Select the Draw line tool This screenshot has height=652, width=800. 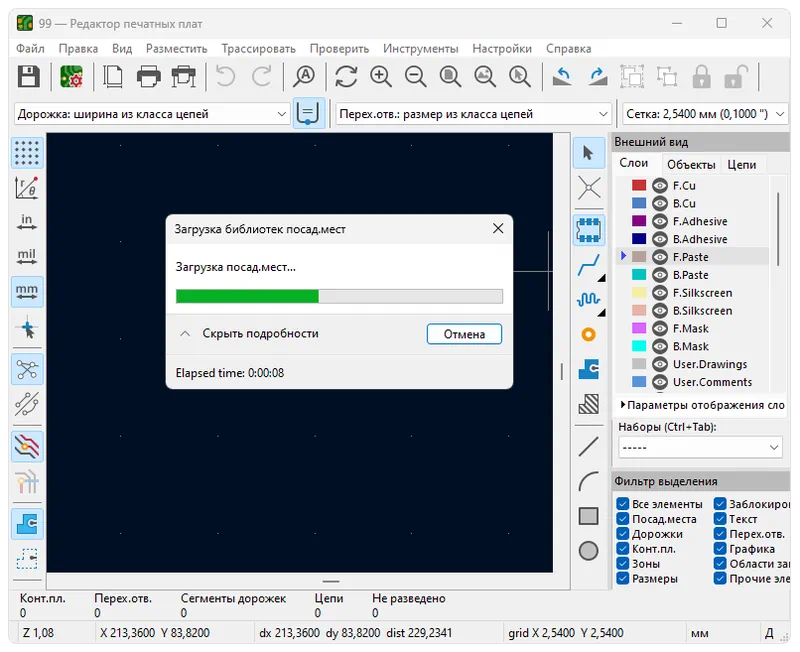point(589,447)
